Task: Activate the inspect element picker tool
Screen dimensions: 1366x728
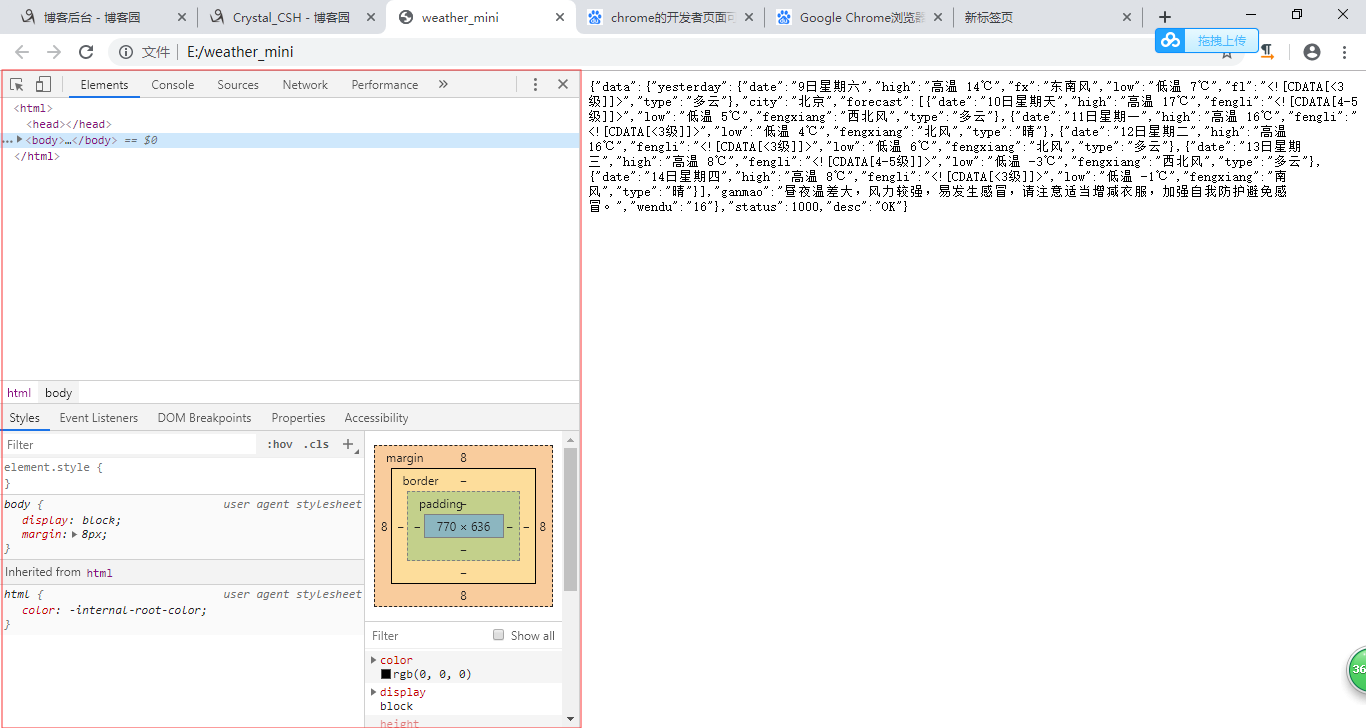Action: [17, 85]
